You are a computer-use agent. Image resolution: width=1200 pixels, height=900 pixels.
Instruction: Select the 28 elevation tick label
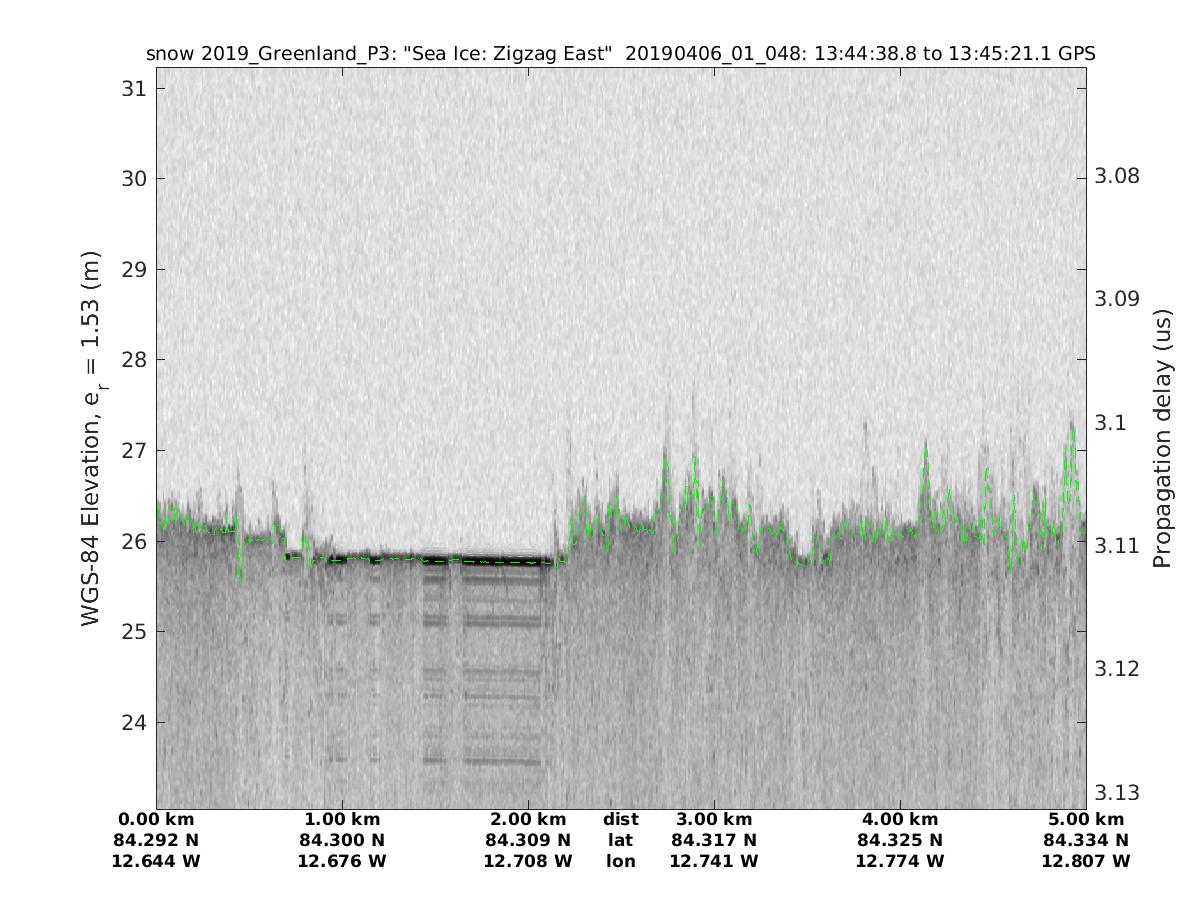tap(129, 360)
